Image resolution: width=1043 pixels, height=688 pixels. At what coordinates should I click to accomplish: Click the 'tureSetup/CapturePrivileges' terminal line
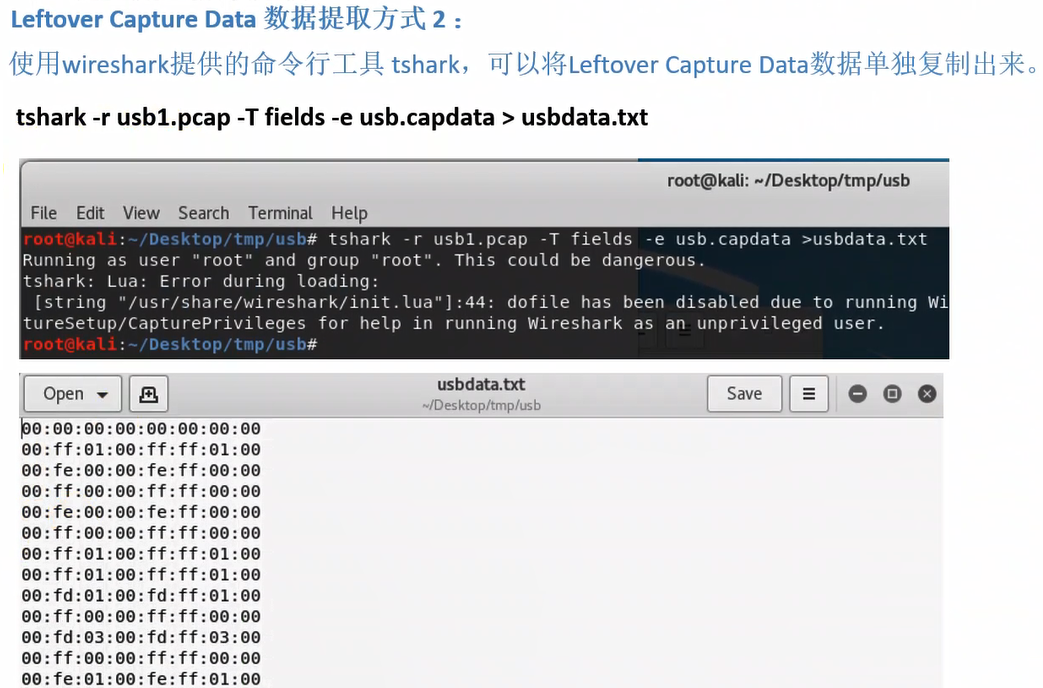pos(454,324)
